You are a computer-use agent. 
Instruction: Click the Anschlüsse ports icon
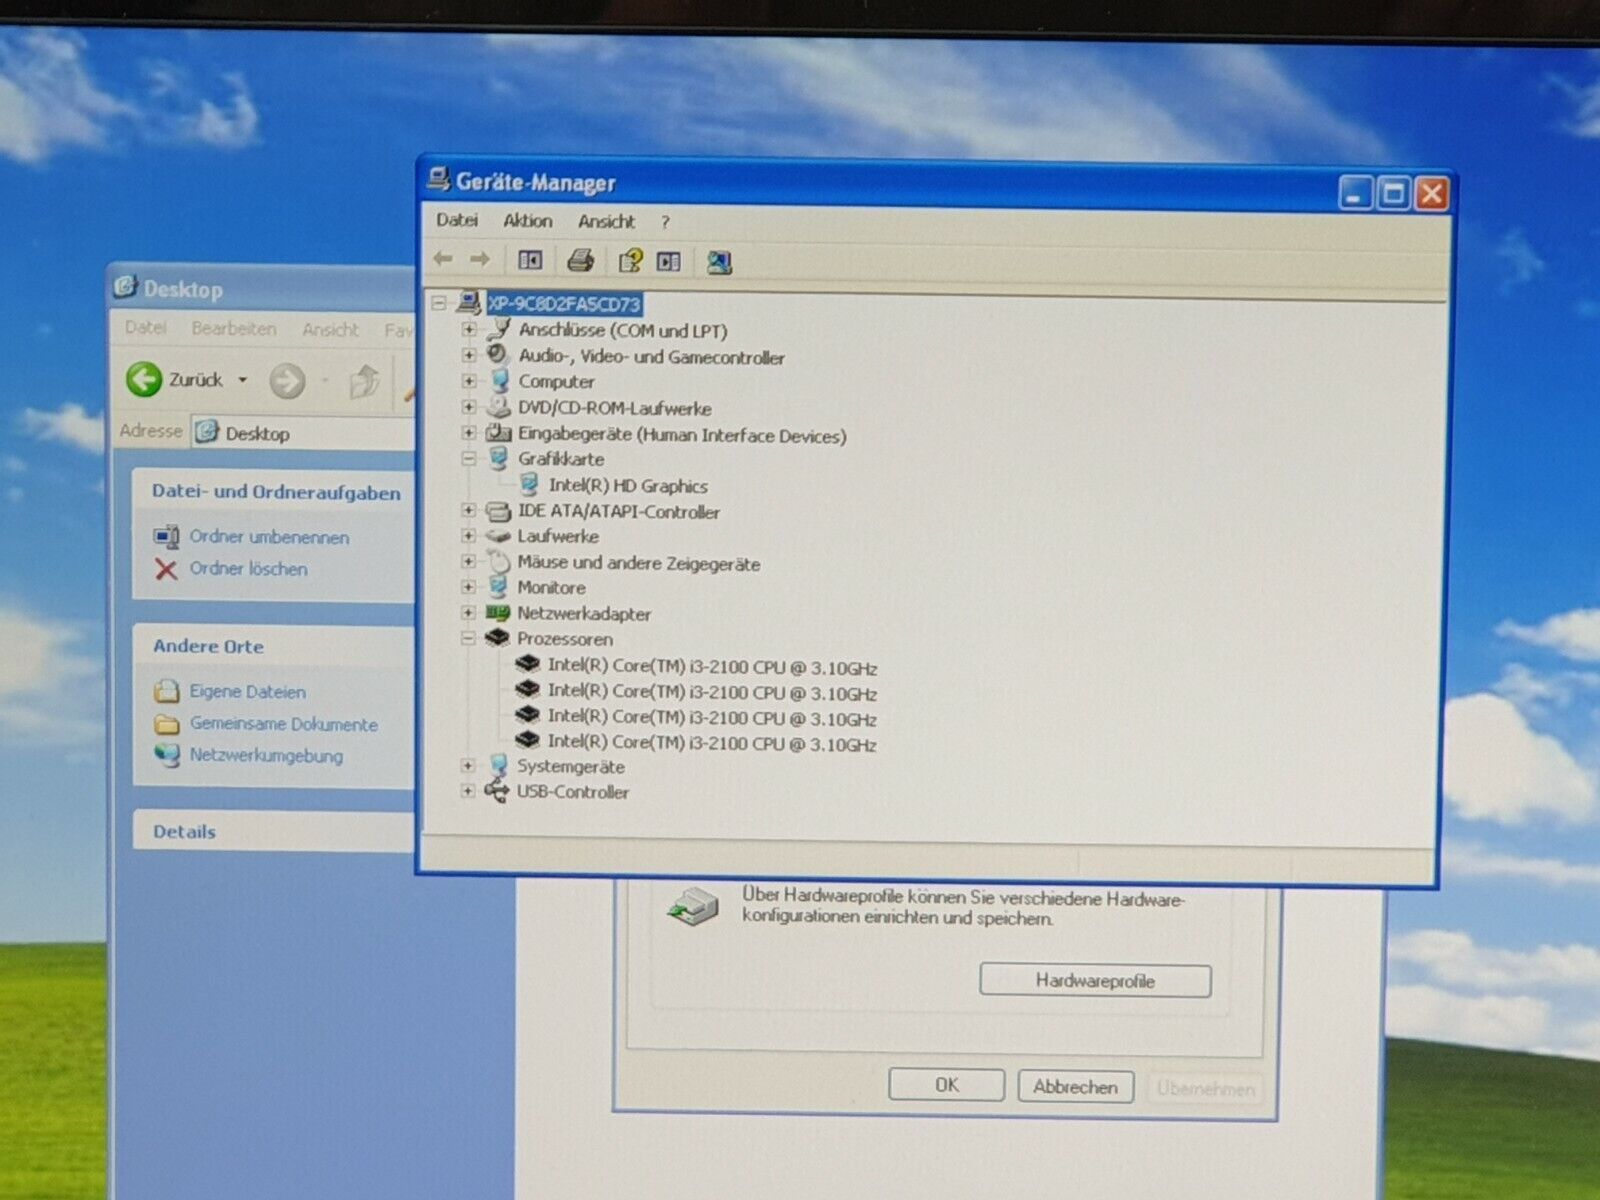[498, 328]
